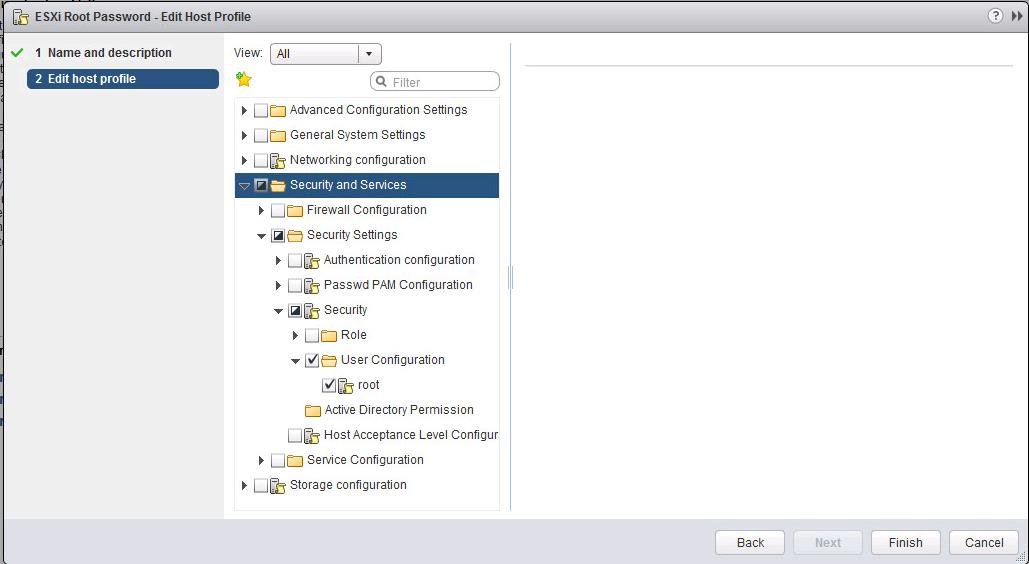Click the General System Settings folder icon
Image resolution: width=1029 pixels, height=564 pixels.
pos(278,135)
